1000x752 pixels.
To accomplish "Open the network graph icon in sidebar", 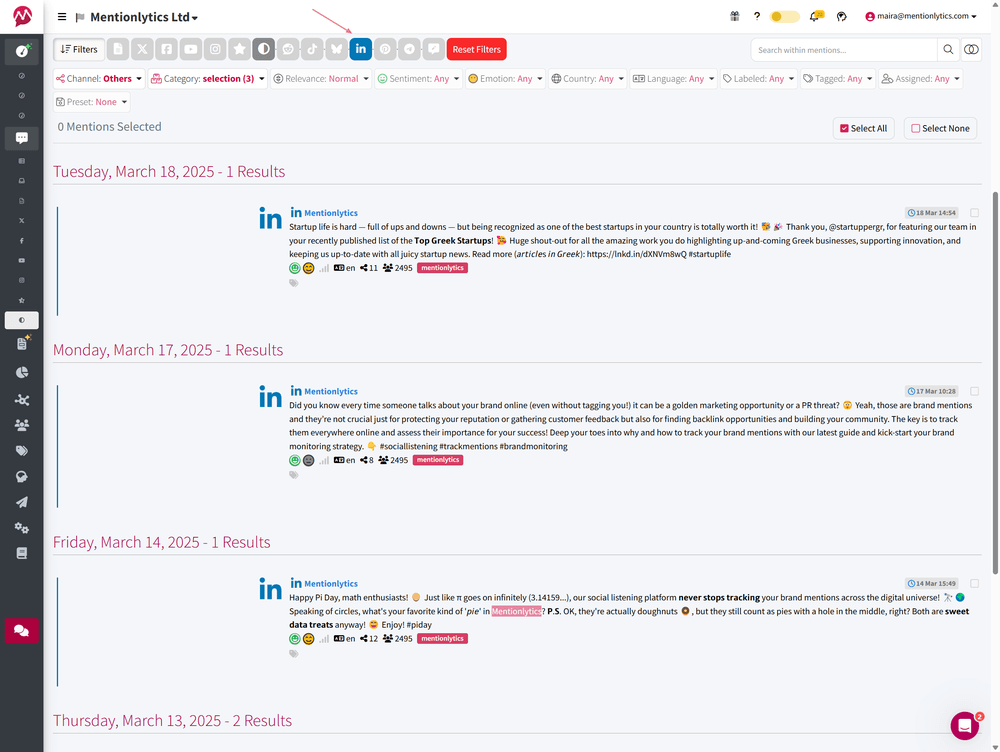I will [22, 400].
